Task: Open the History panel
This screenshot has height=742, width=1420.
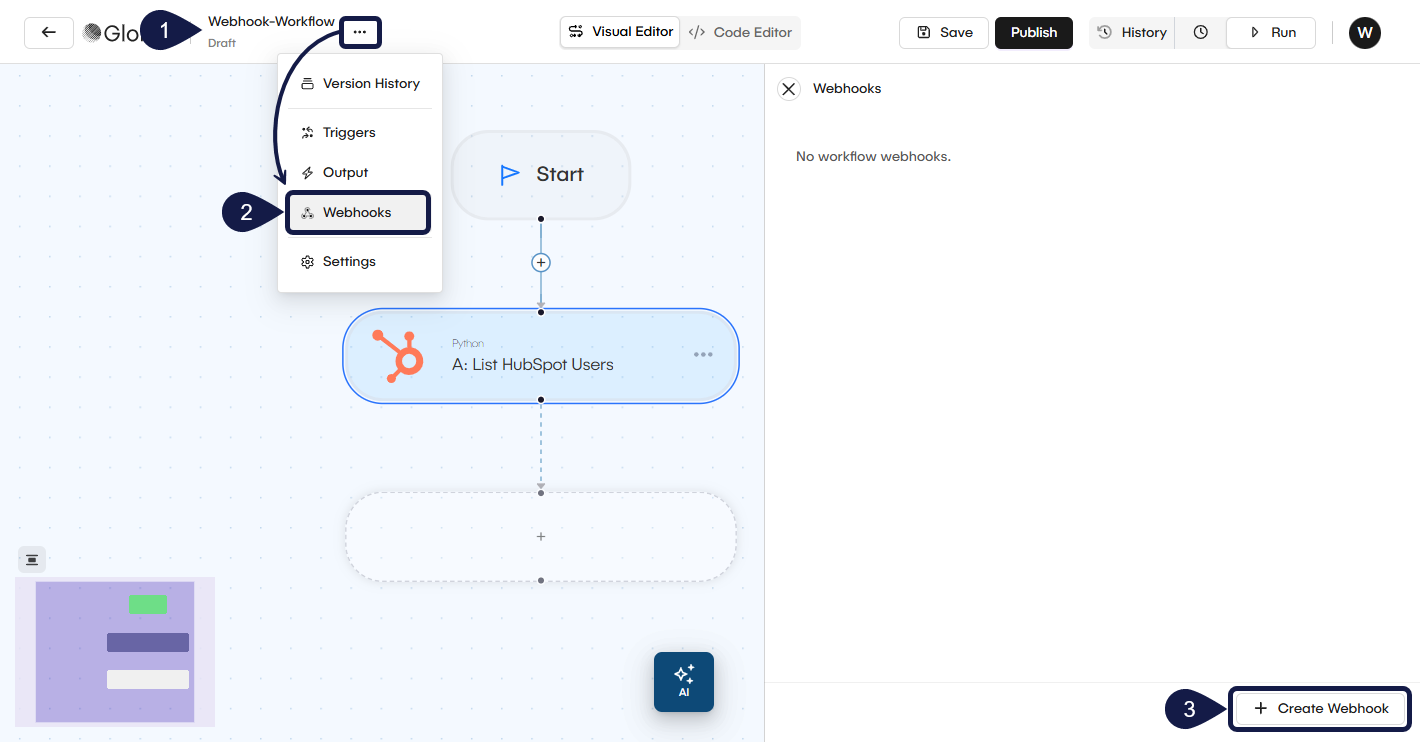Action: click(x=1132, y=32)
